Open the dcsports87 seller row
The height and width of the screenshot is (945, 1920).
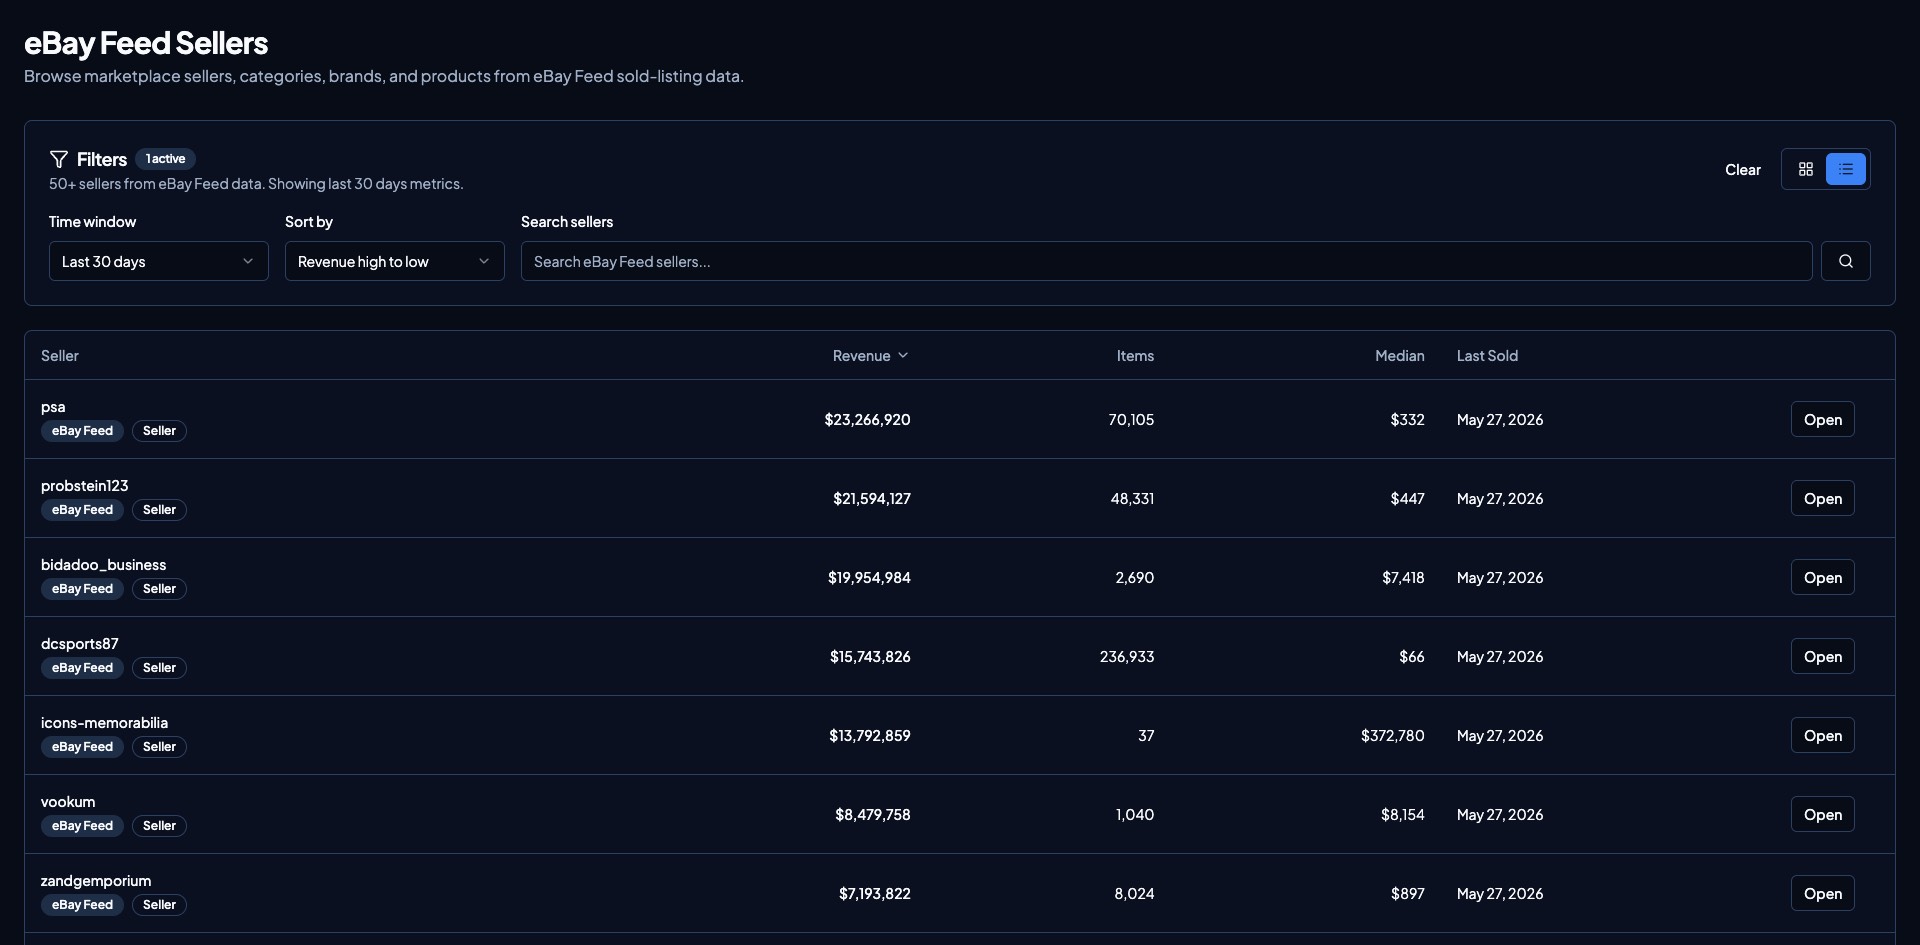pyautogui.click(x=1822, y=657)
